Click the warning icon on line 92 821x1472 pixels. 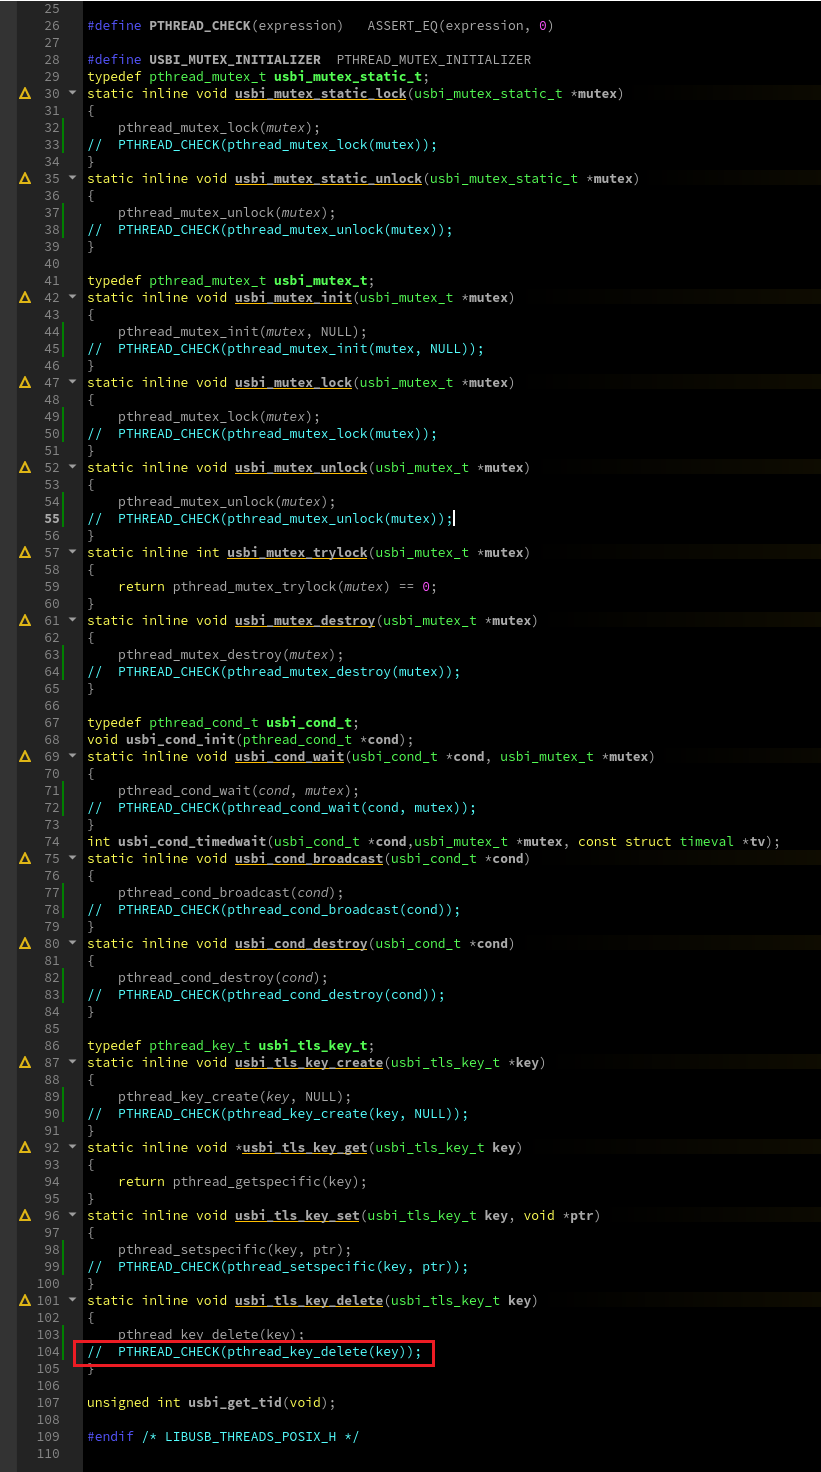[x=25, y=1148]
